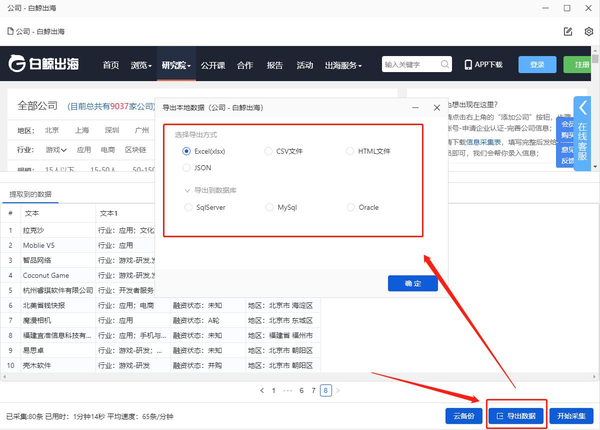Filter industry by 电商
Viewport: 600px width, 430px height.
pyautogui.click(x=108, y=150)
